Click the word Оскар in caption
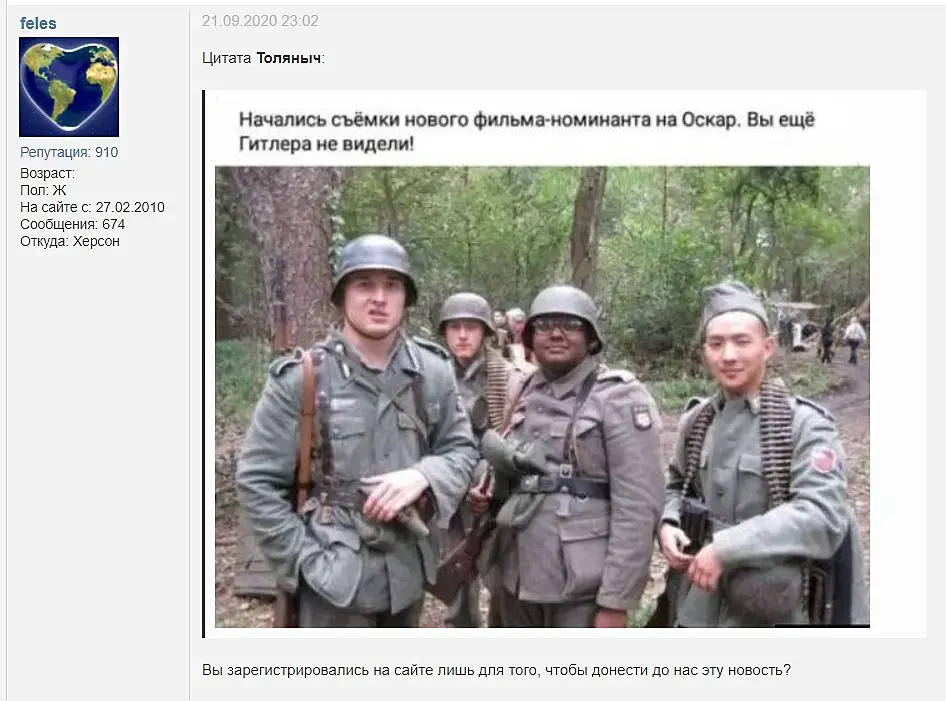Image resolution: width=946 pixels, height=701 pixels. (x=710, y=119)
